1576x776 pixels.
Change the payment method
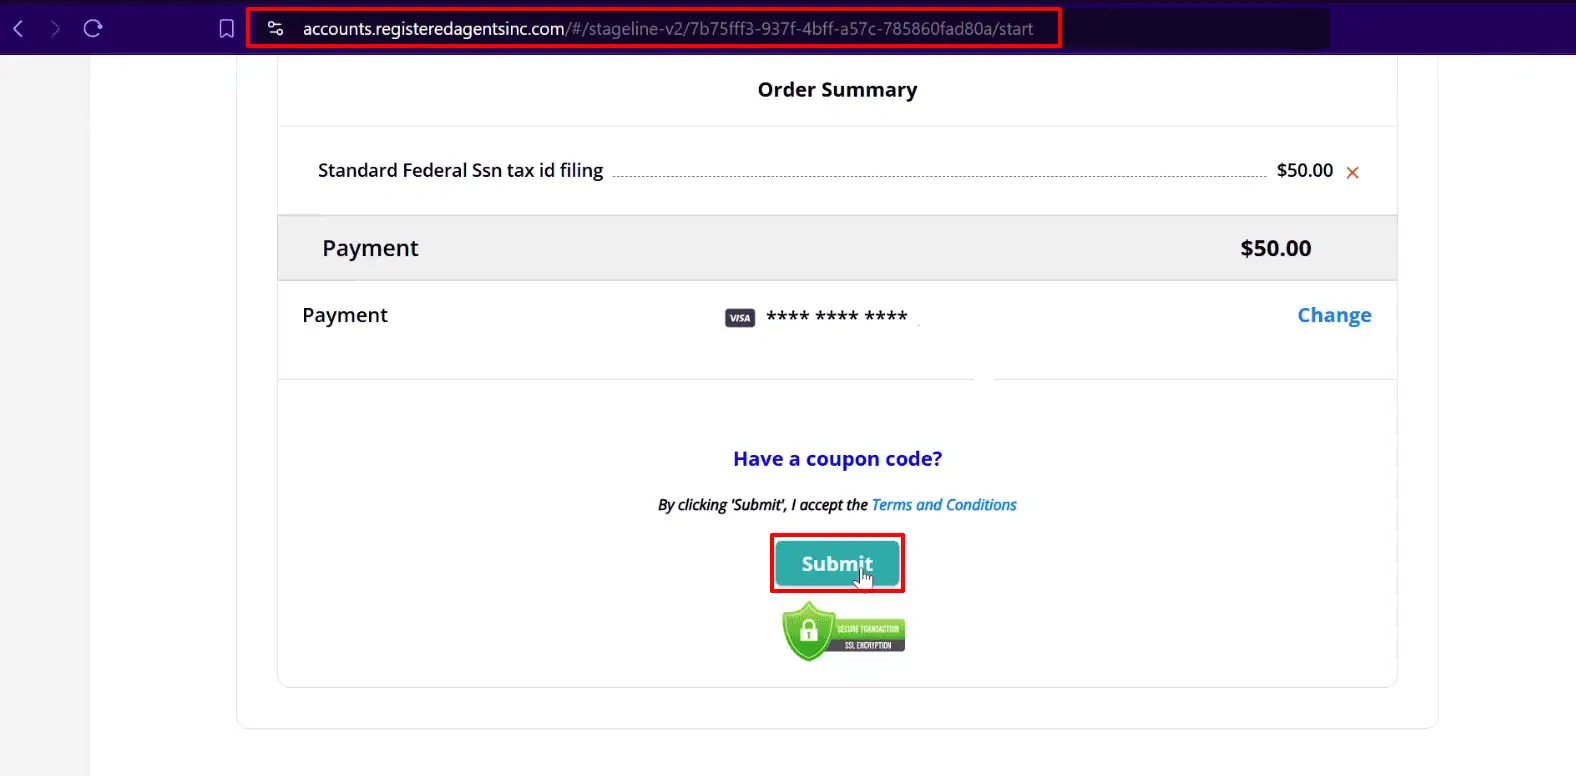click(x=1334, y=315)
